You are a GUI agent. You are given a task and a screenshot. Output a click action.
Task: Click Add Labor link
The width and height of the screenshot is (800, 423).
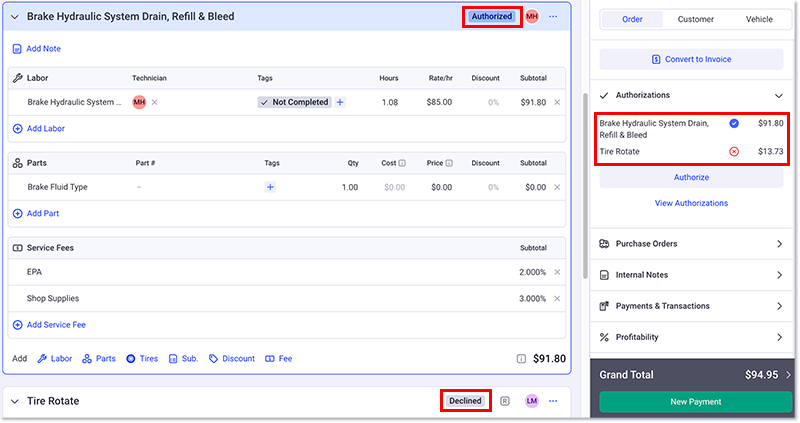[39, 129]
